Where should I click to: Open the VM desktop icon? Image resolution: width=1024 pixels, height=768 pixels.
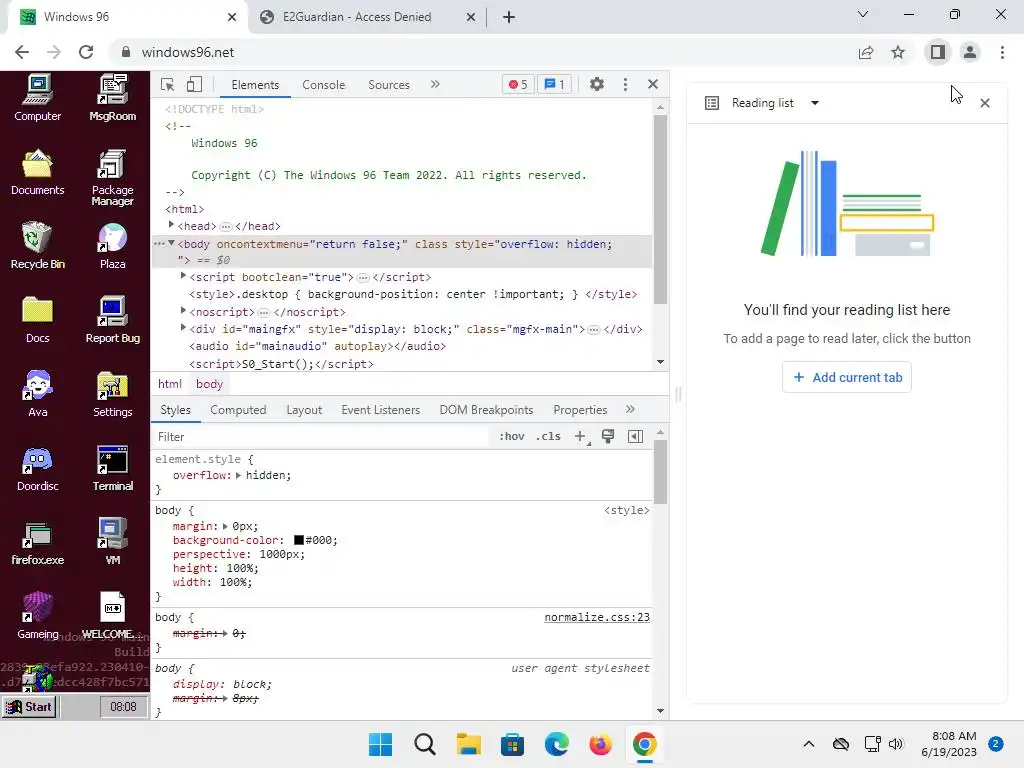tap(112, 542)
